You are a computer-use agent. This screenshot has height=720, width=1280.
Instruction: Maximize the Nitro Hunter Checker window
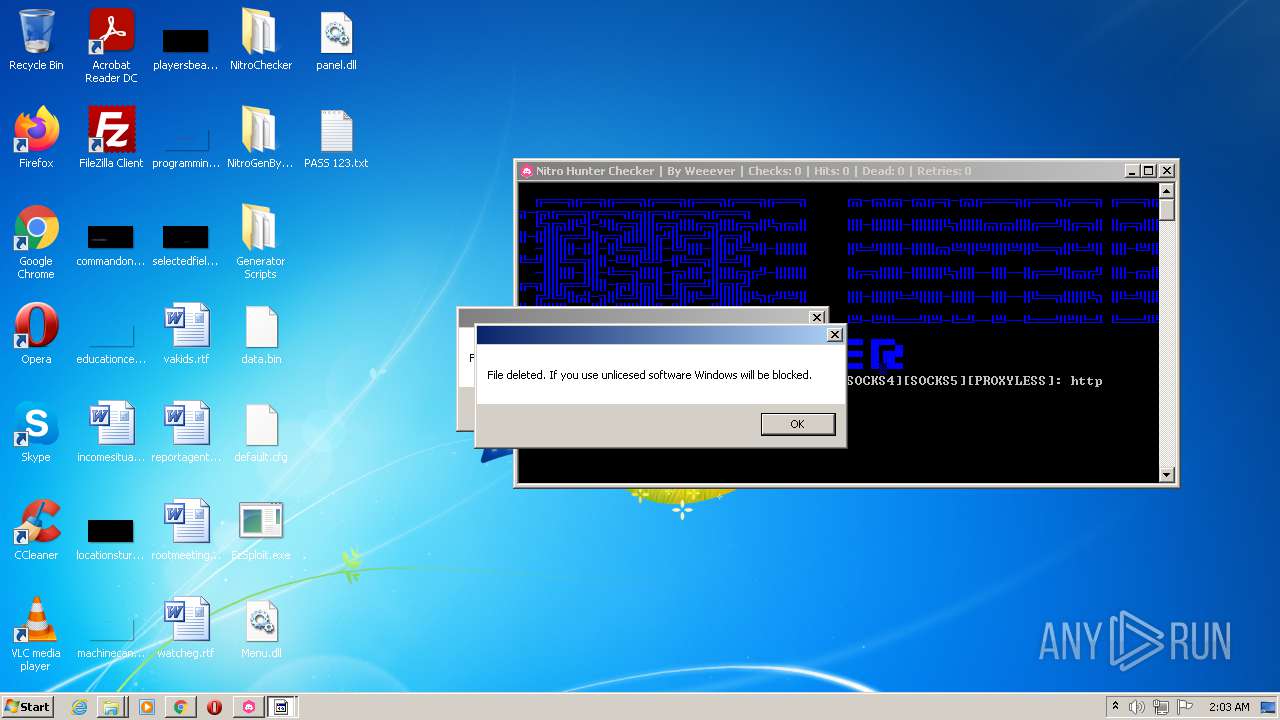click(1149, 171)
